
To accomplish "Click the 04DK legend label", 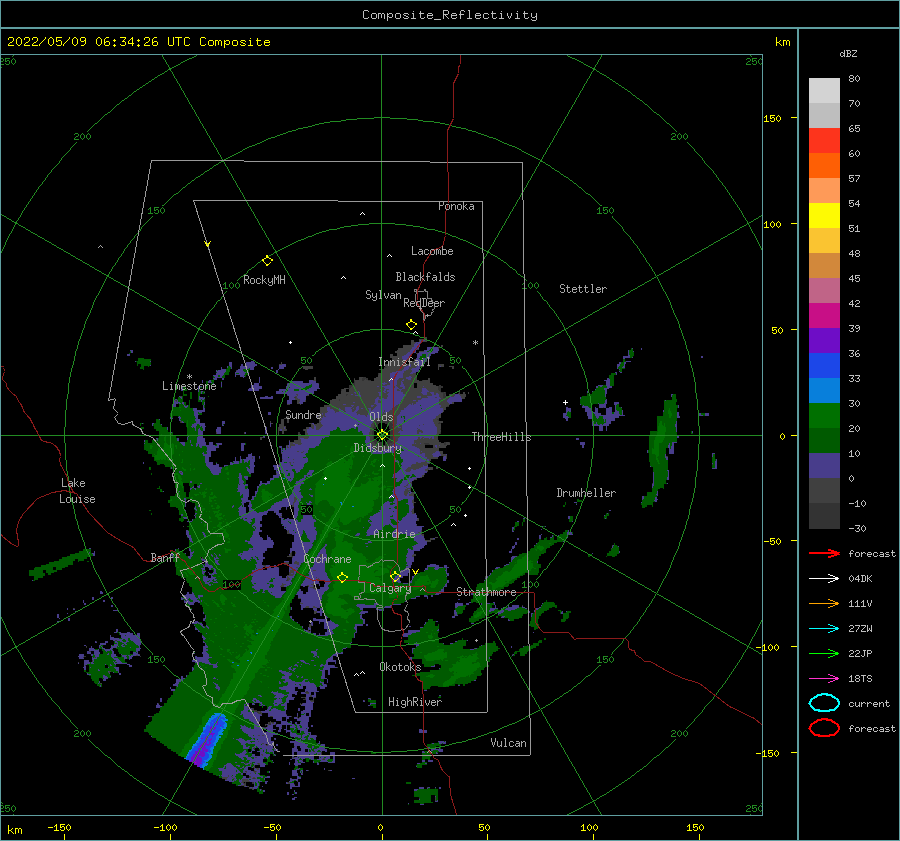I will point(860,579).
